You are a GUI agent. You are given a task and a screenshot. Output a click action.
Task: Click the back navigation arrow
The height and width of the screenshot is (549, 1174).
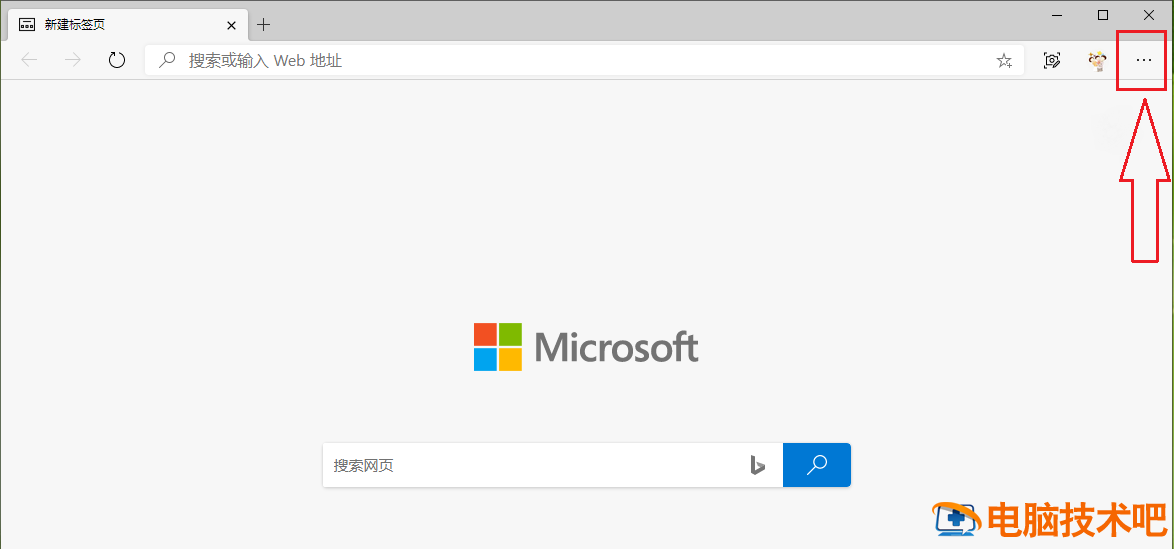[x=29, y=61]
